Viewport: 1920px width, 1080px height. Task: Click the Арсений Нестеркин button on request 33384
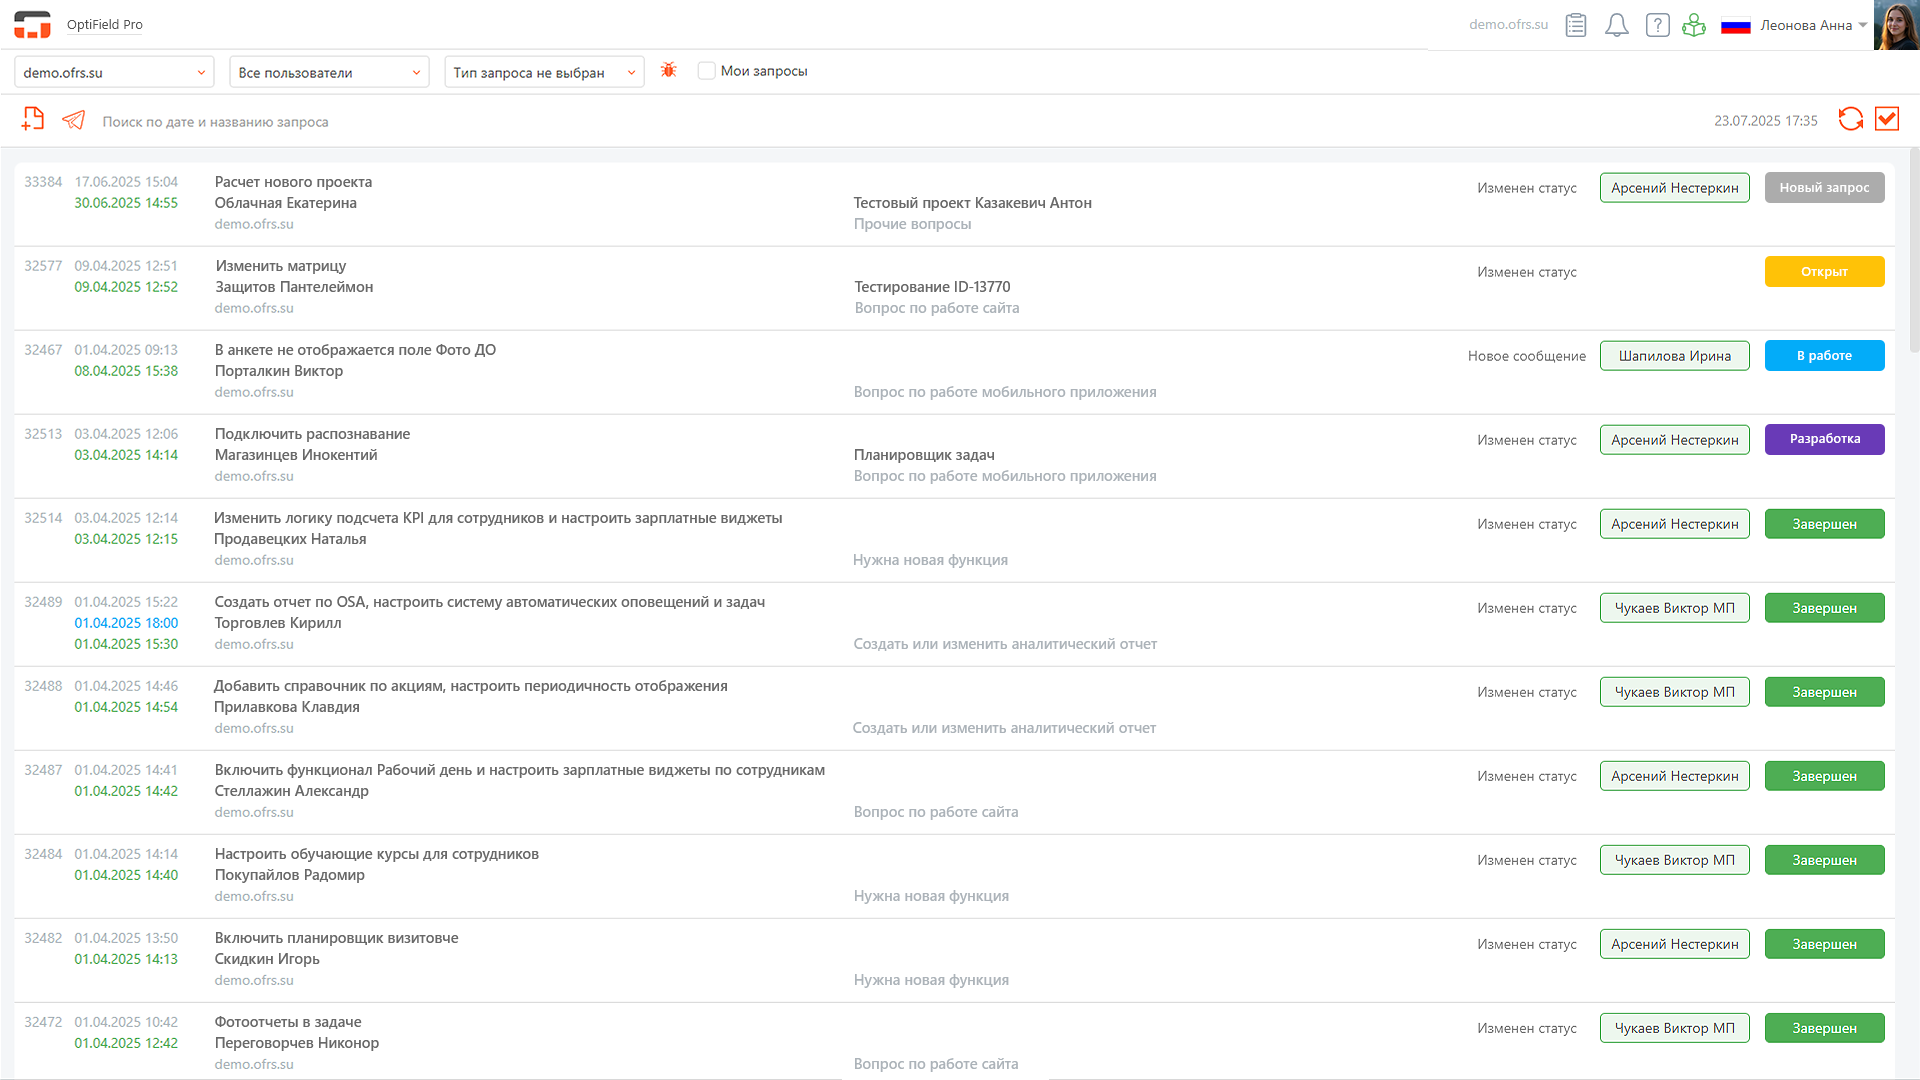(1674, 188)
